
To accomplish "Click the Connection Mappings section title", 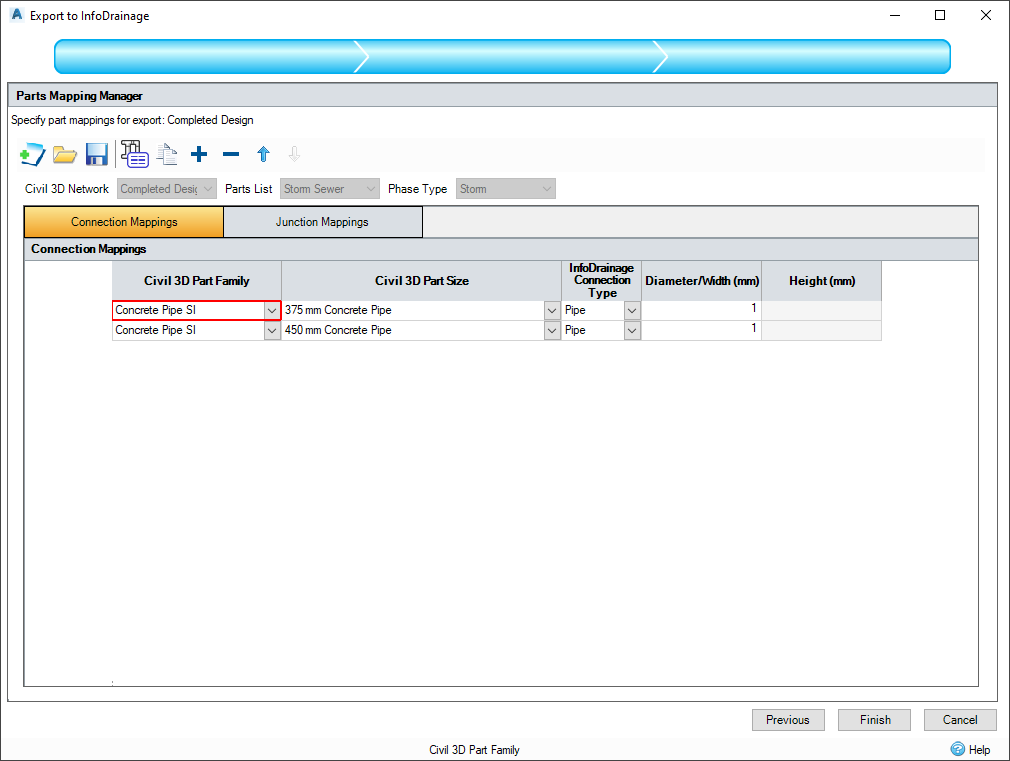I will coord(88,249).
